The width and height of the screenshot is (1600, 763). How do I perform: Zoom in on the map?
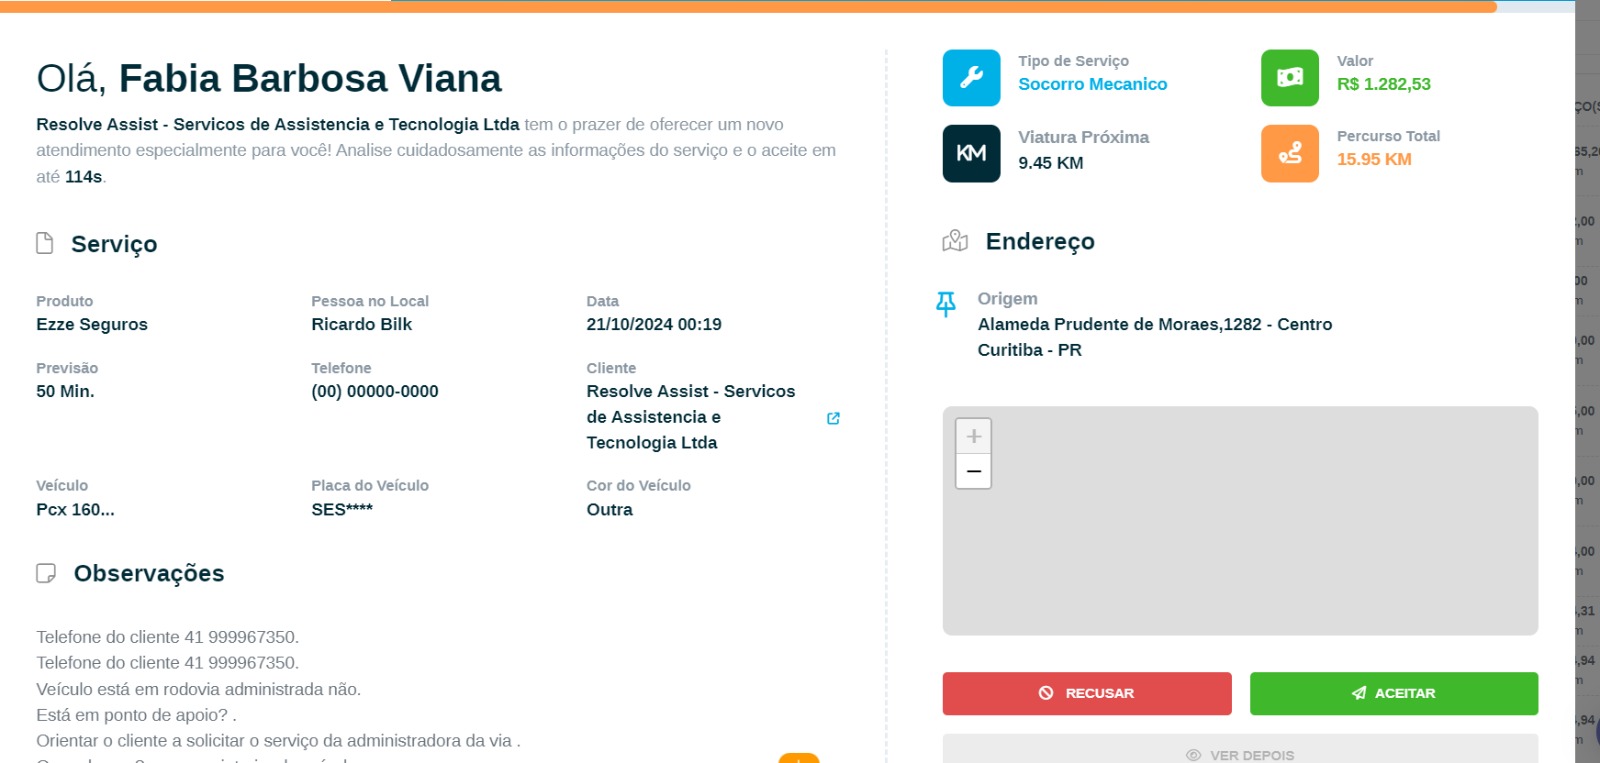[973, 436]
